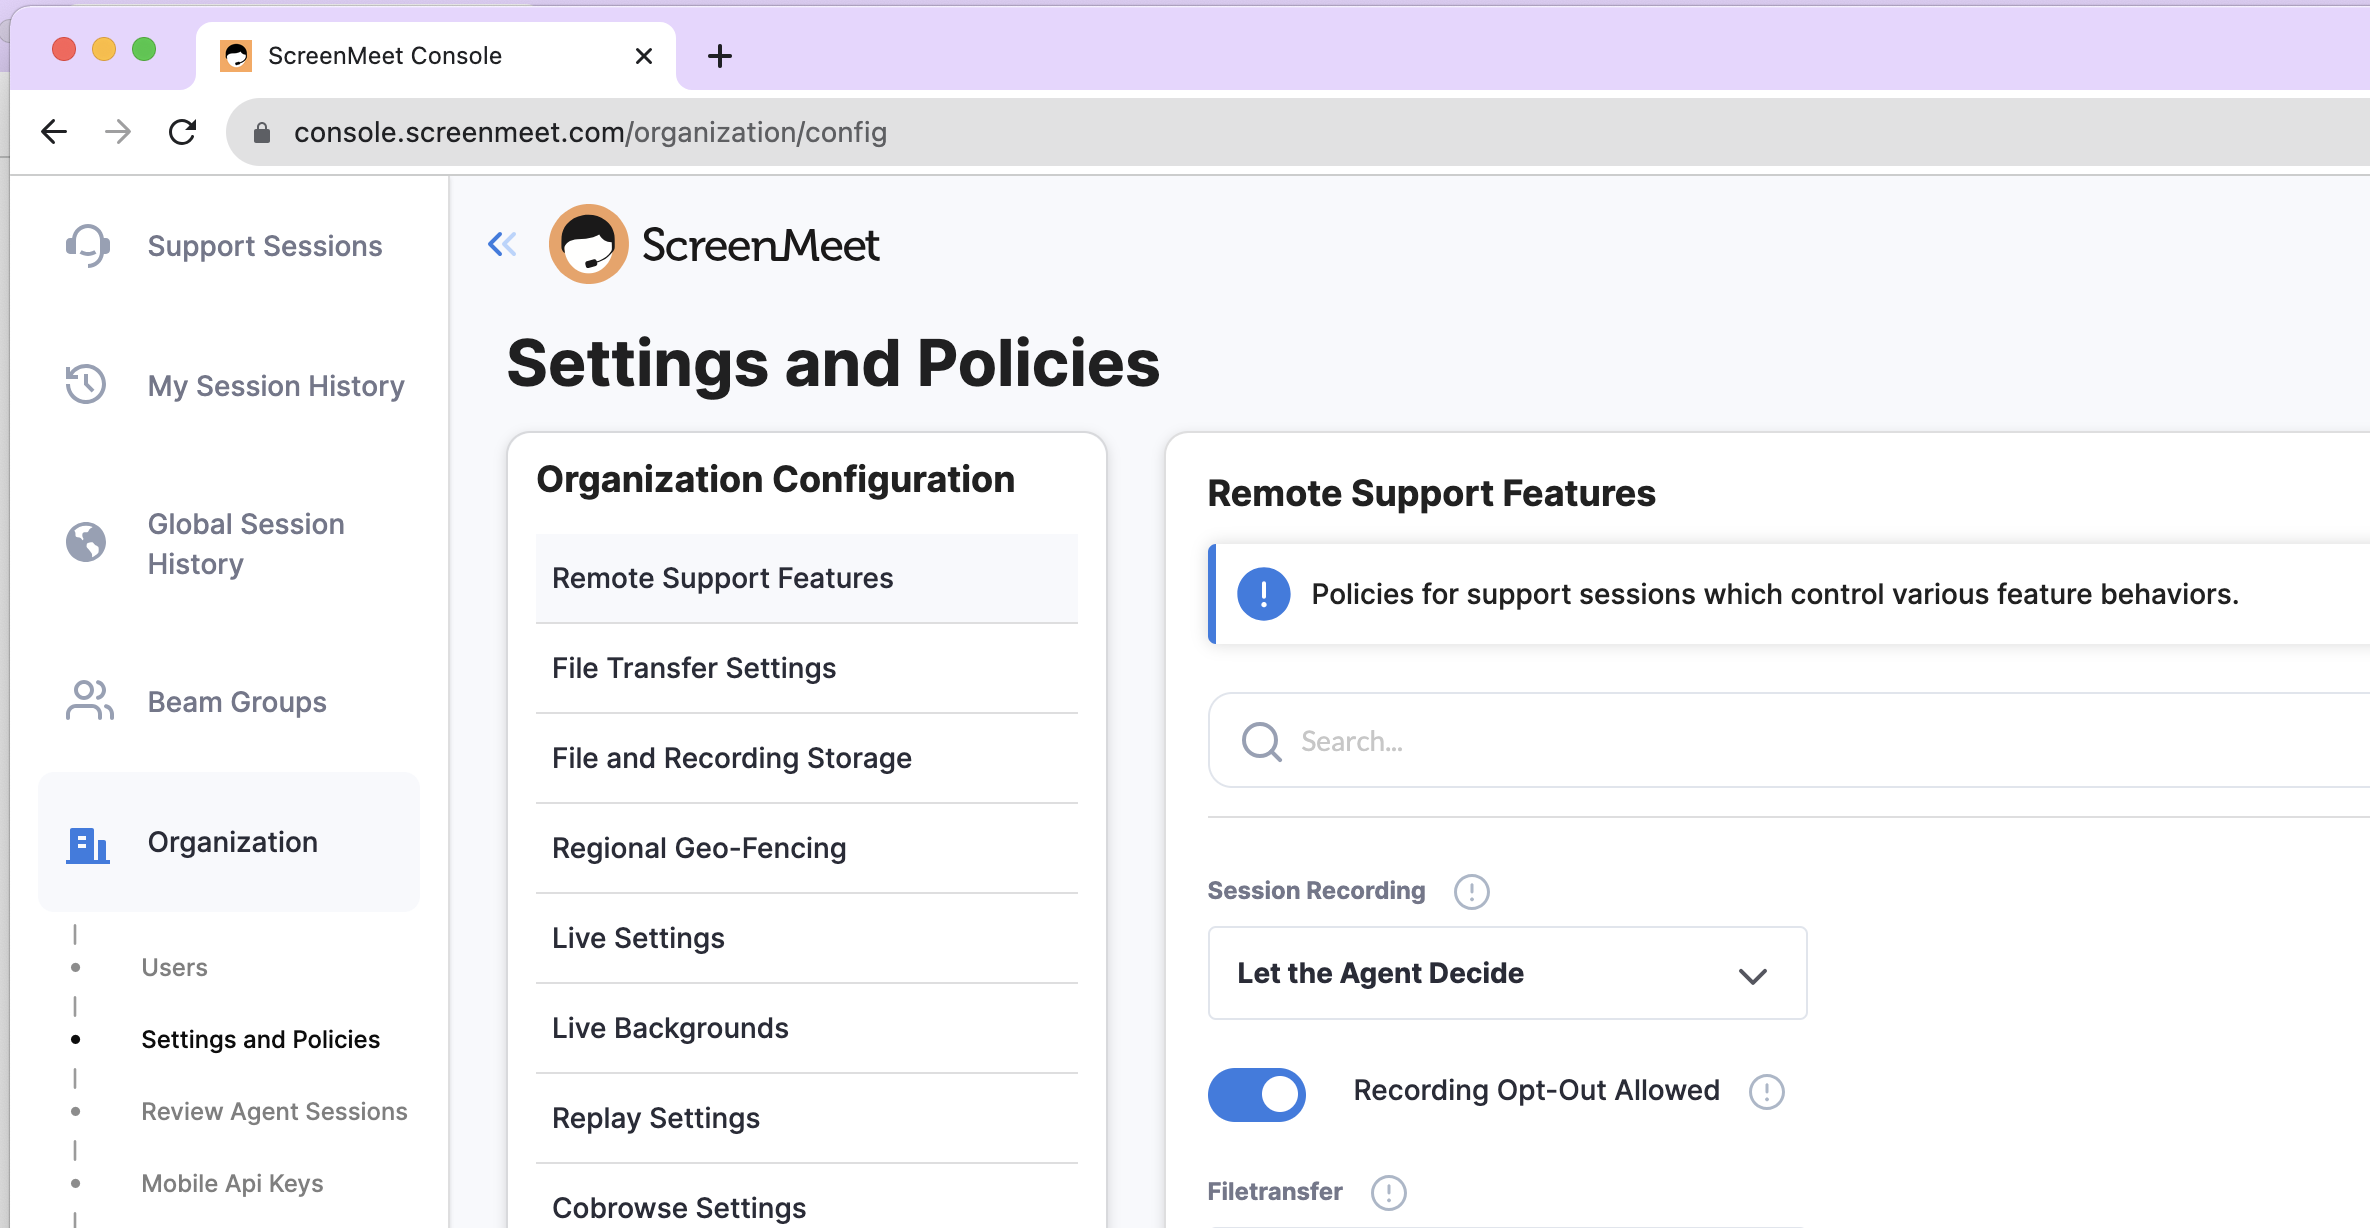Click the My Session History clock icon
Screen dimensions: 2370x1228
click(x=86, y=385)
